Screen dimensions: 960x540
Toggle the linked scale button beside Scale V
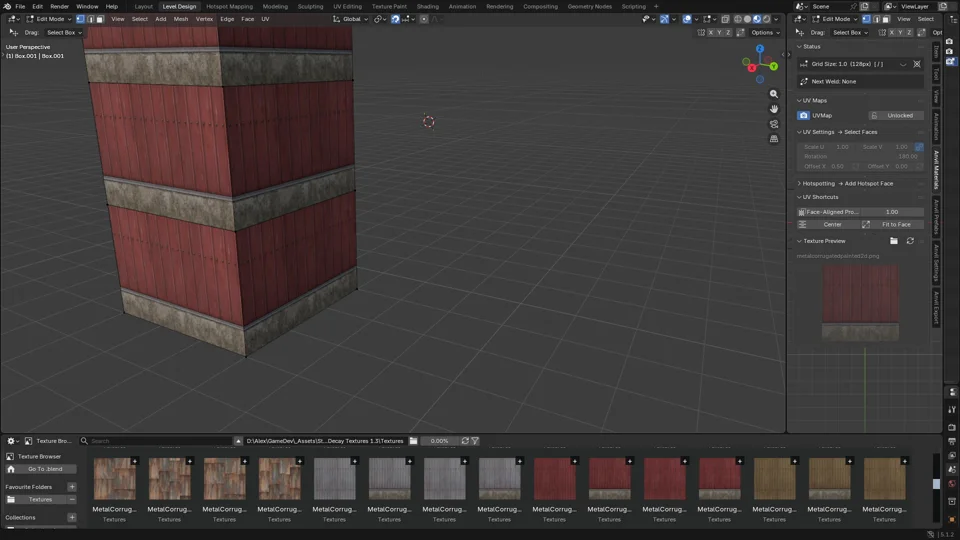[919, 147]
